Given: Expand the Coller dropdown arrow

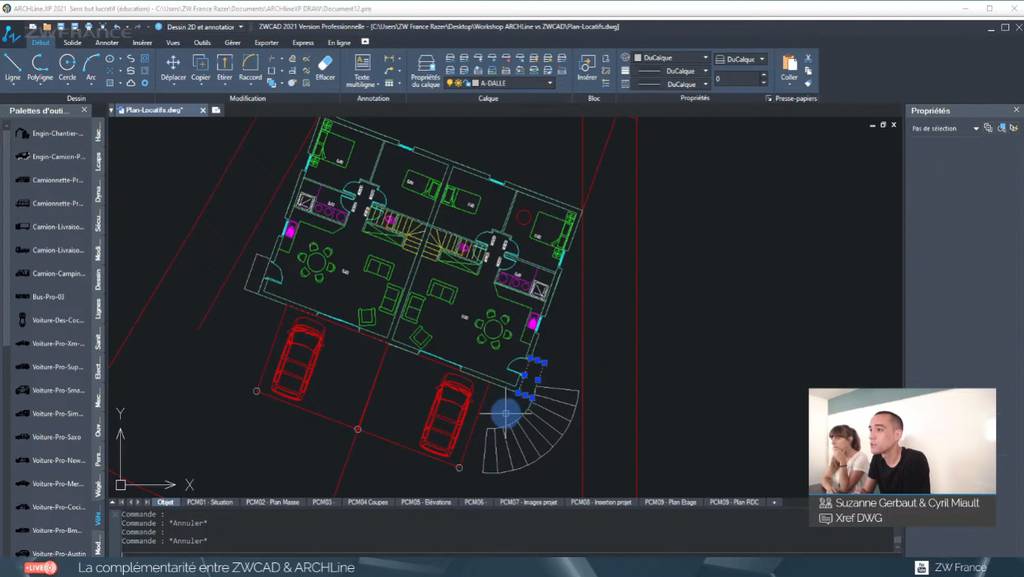Looking at the screenshot, I should [x=789, y=85].
